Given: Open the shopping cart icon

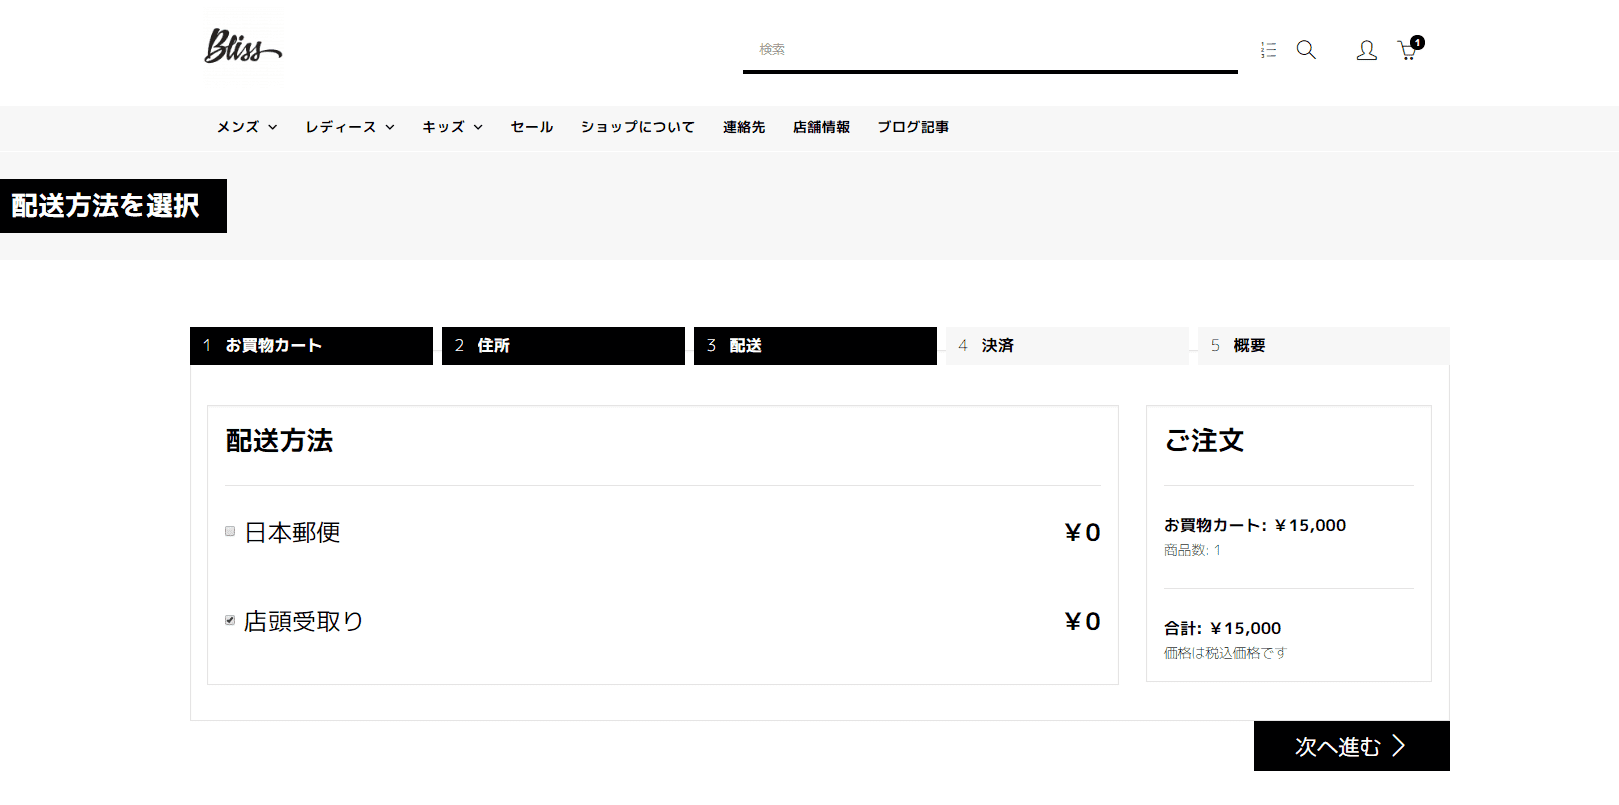Looking at the screenshot, I should (x=1407, y=51).
